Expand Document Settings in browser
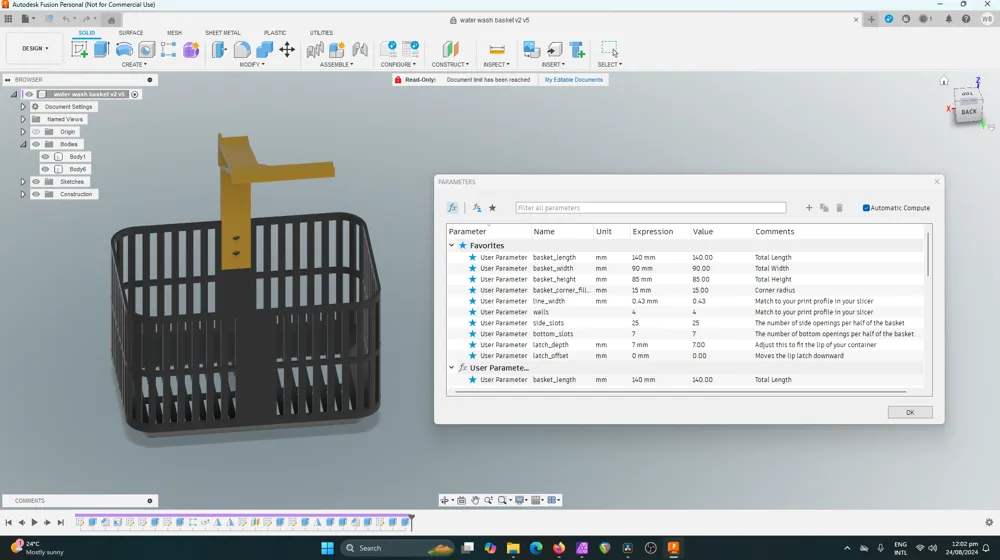 (x=23, y=107)
